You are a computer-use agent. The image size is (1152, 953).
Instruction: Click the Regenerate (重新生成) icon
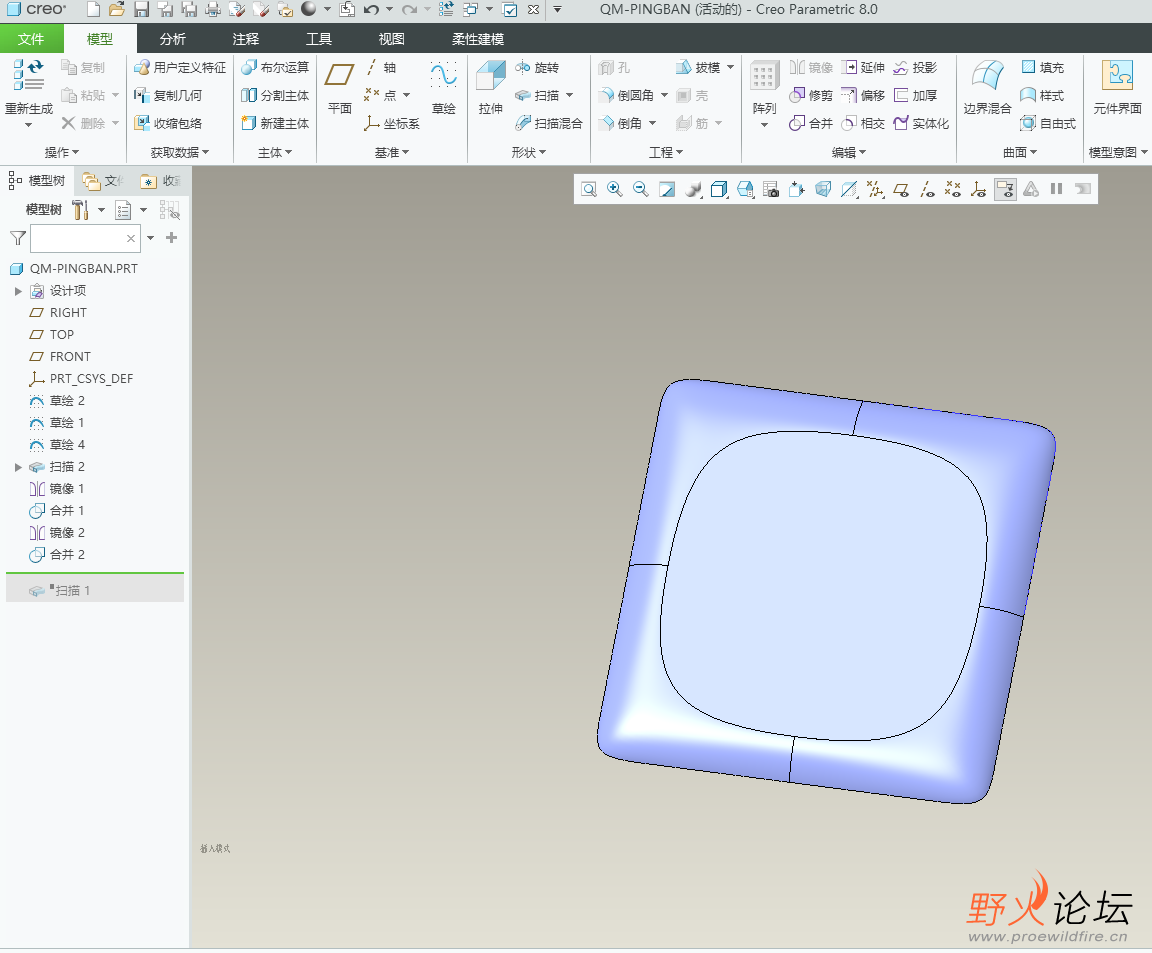(x=29, y=74)
